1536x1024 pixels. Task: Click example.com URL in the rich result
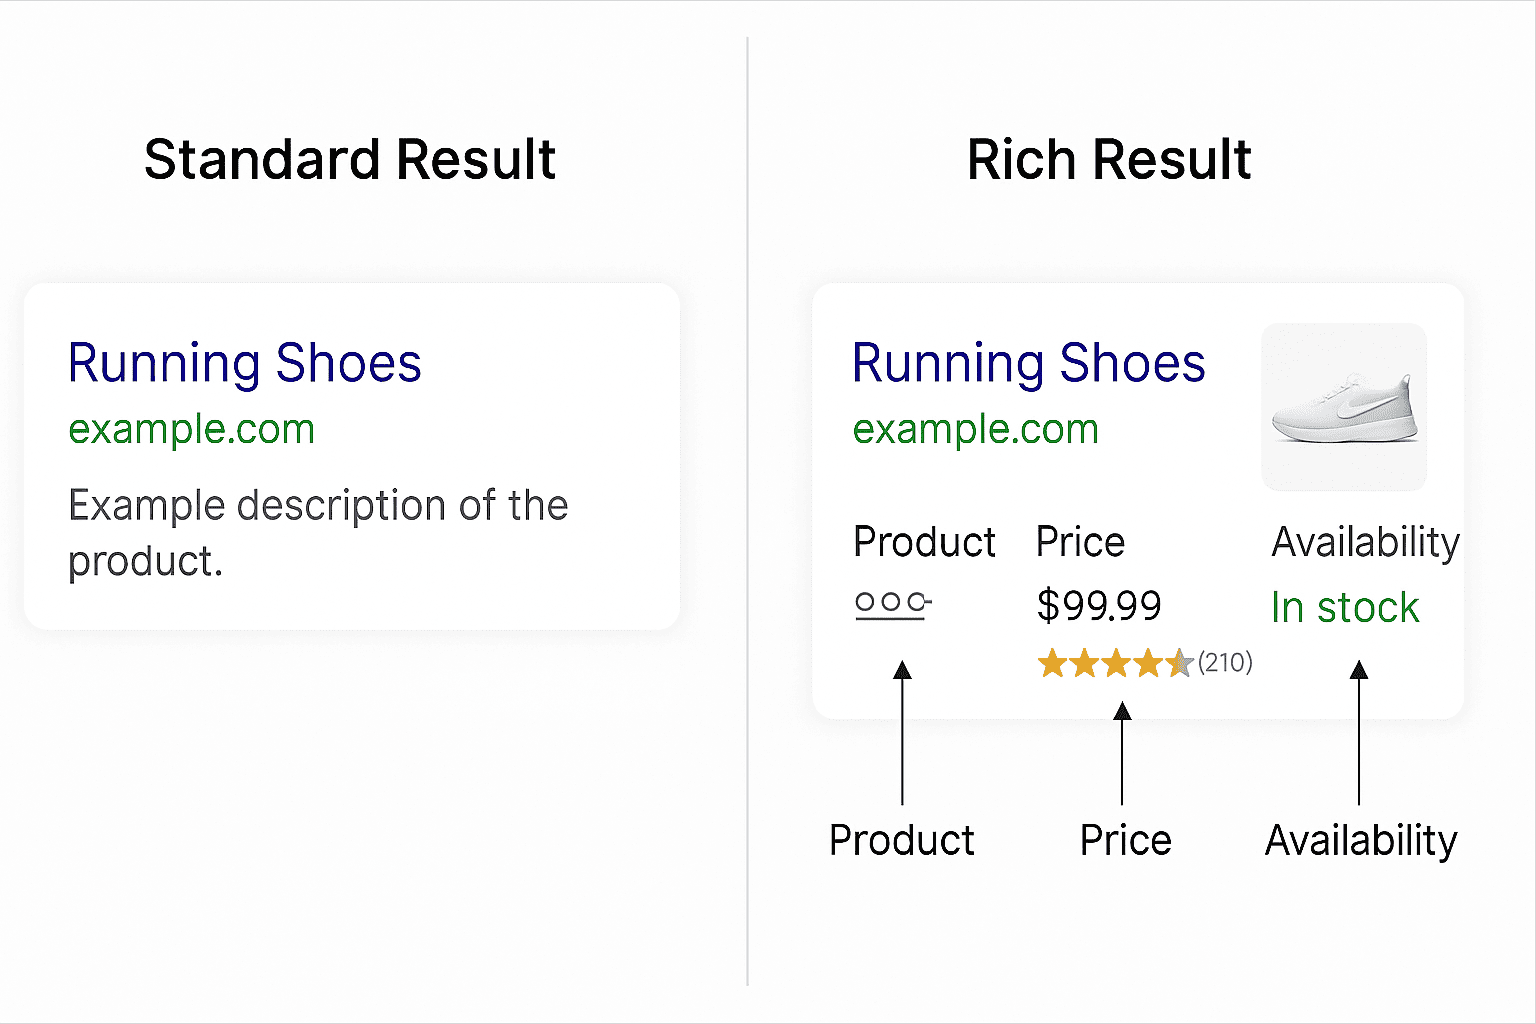(976, 429)
